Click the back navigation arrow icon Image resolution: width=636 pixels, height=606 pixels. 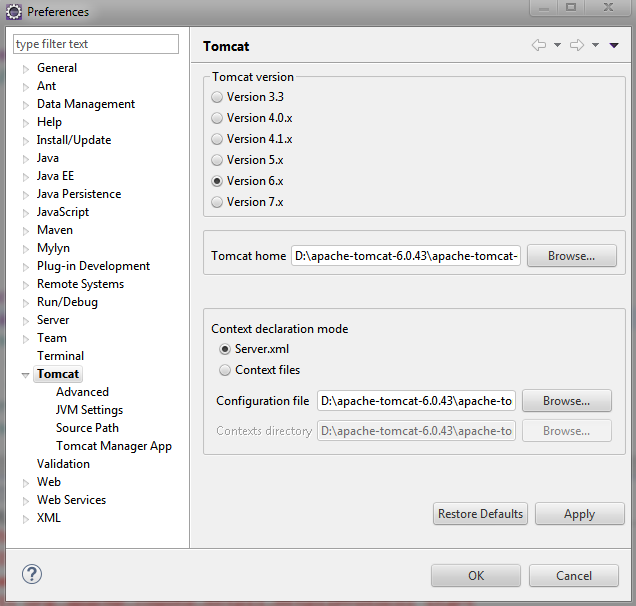point(539,45)
